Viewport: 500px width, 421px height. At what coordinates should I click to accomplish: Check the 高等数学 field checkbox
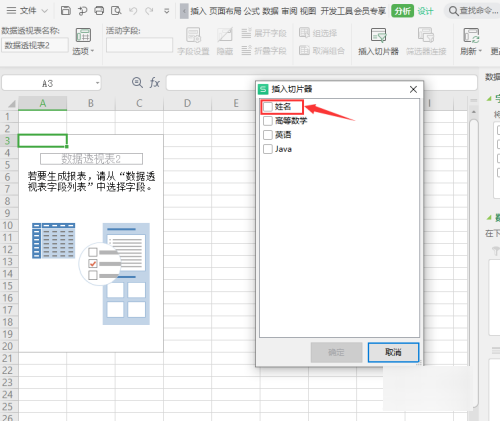pos(268,121)
